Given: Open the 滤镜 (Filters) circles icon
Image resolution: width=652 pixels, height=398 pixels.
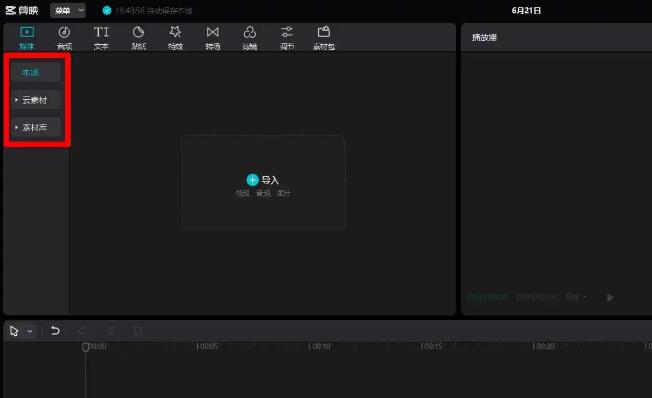Looking at the screenshot, I should 249,32.
